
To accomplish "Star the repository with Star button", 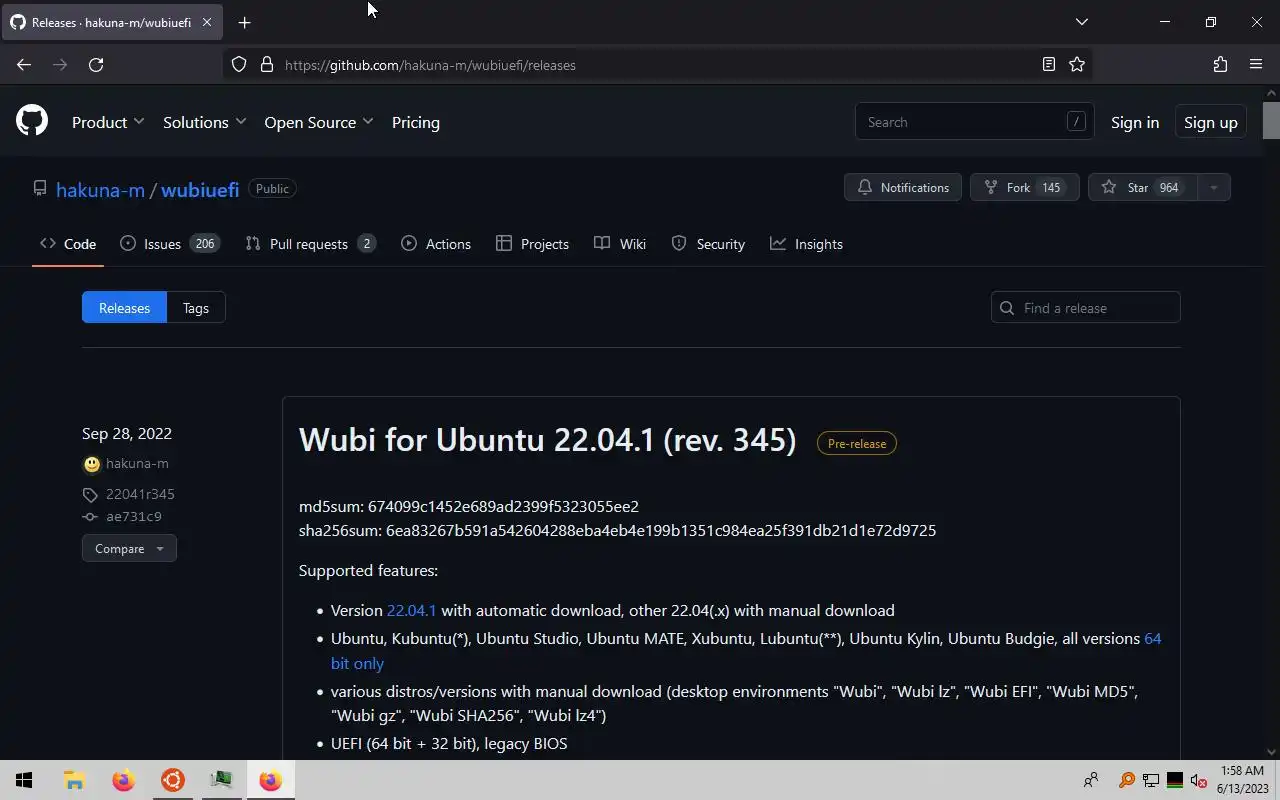I will pyautogui.click(x=1142, y=188).
